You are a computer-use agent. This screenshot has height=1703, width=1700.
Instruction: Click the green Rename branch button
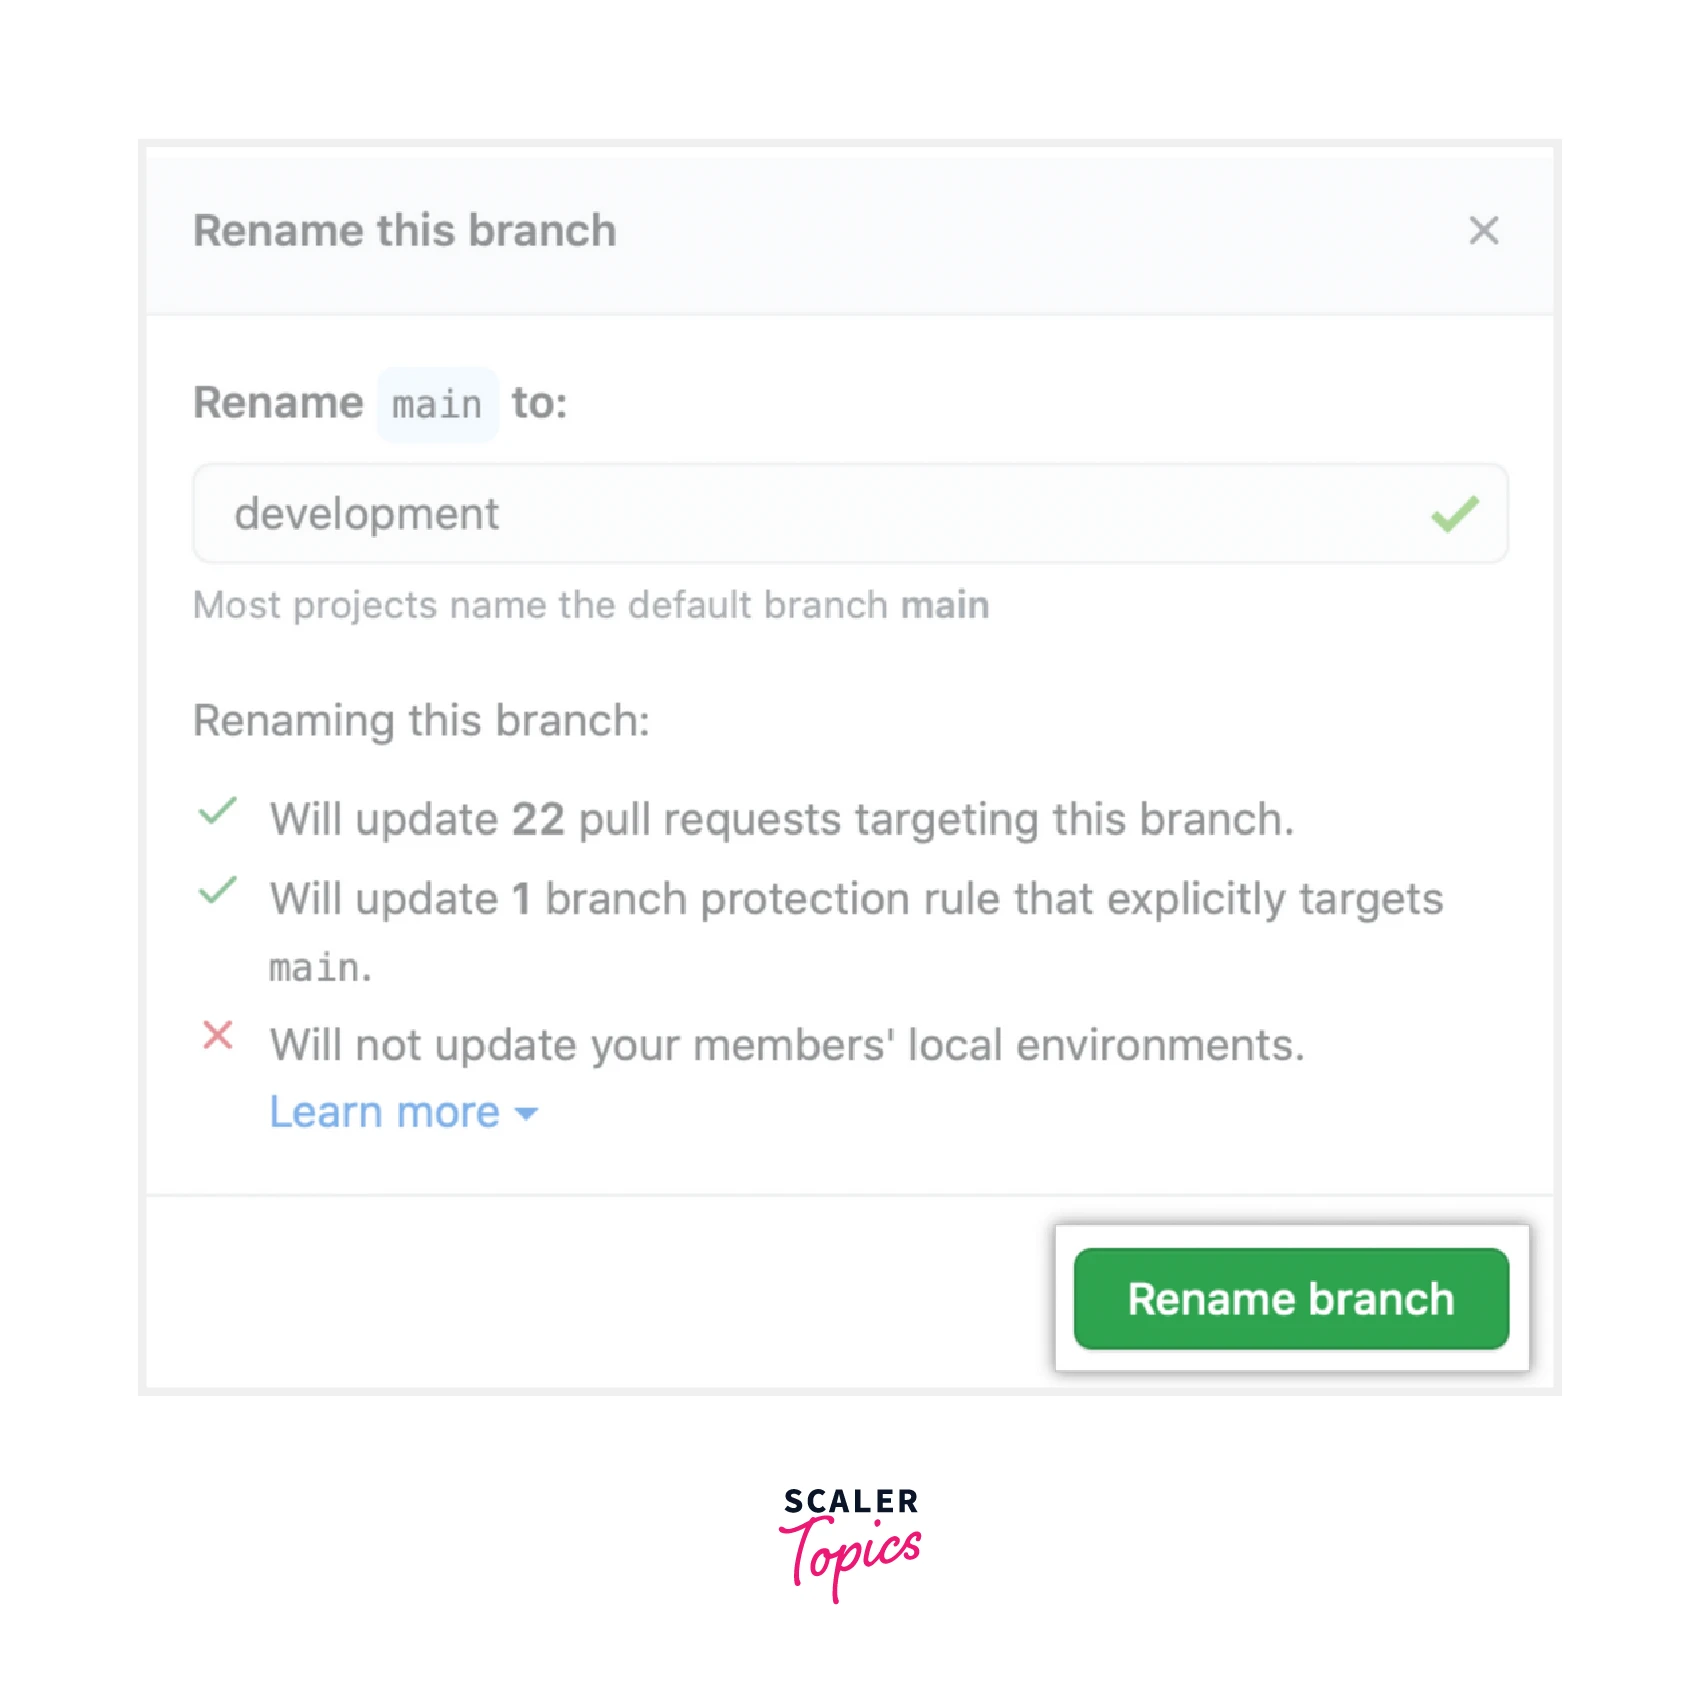1290,1298
